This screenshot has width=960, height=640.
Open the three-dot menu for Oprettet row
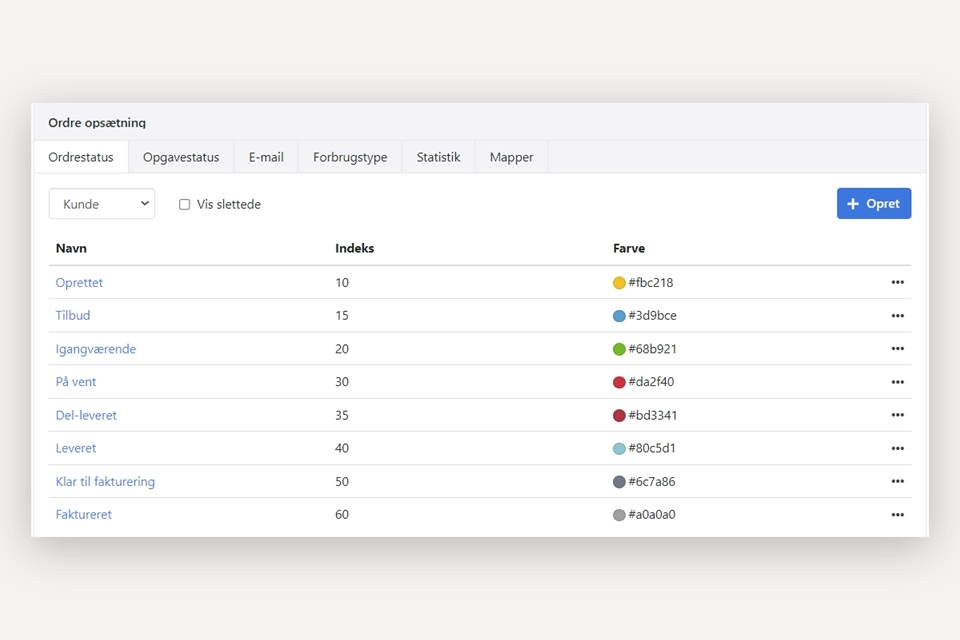coord(897,283)
